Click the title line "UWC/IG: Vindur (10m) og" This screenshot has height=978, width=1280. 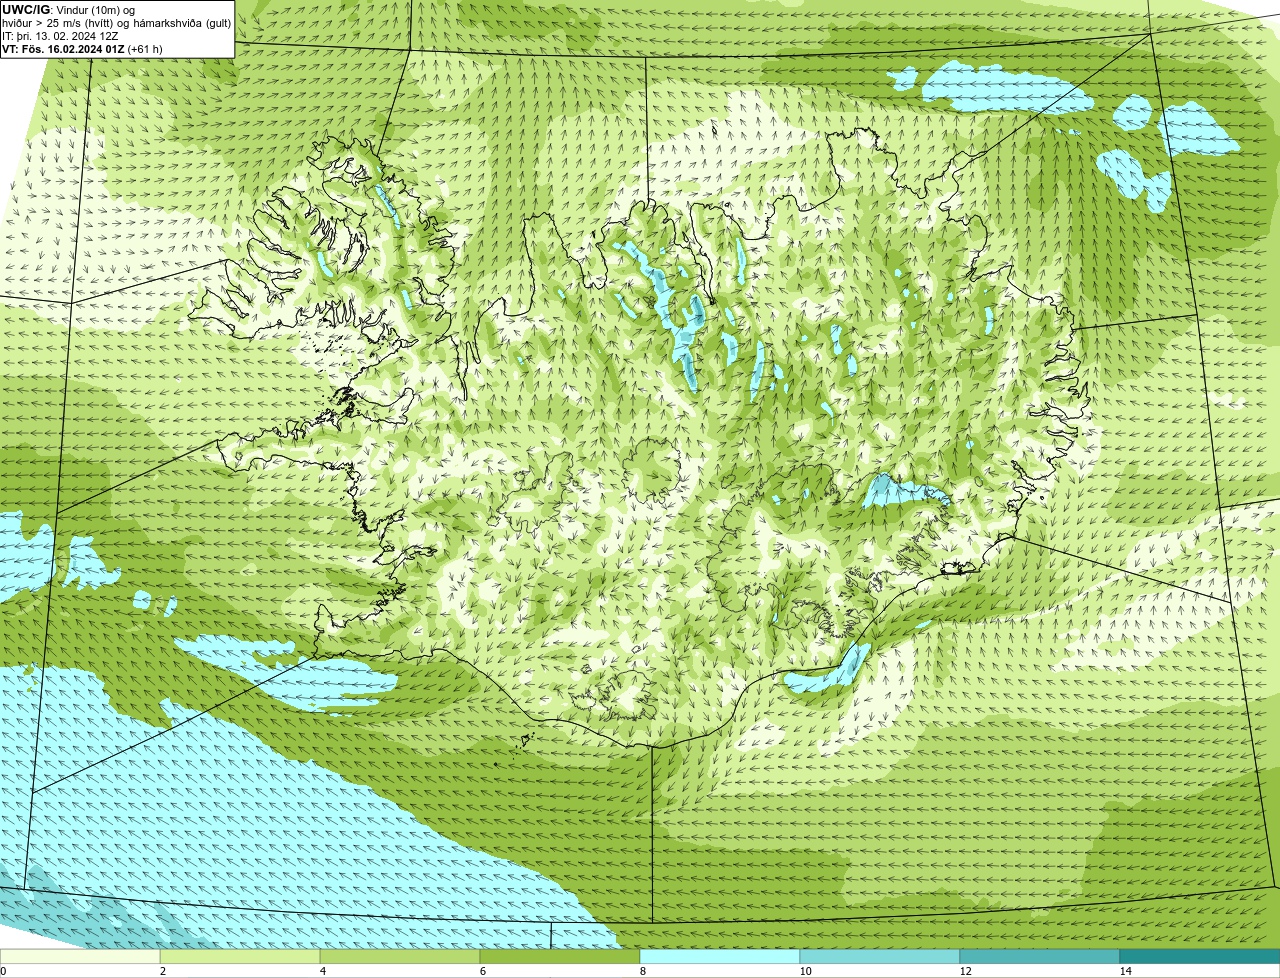click(x=68, y=9)
